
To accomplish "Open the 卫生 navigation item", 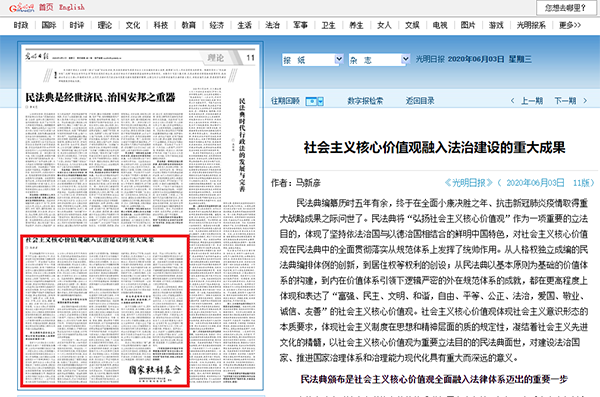I will coord(328,25).
